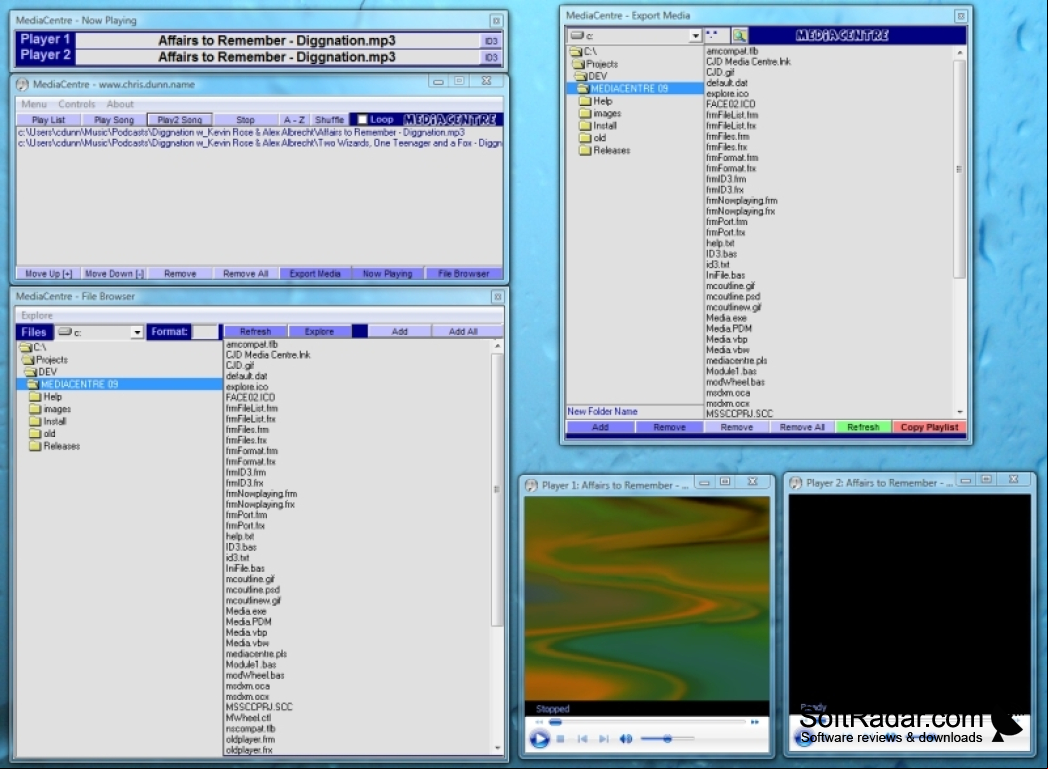Start playback in the Player 1 window
1048x769 pixels.
pyautogui.click(x=539, y=739)
